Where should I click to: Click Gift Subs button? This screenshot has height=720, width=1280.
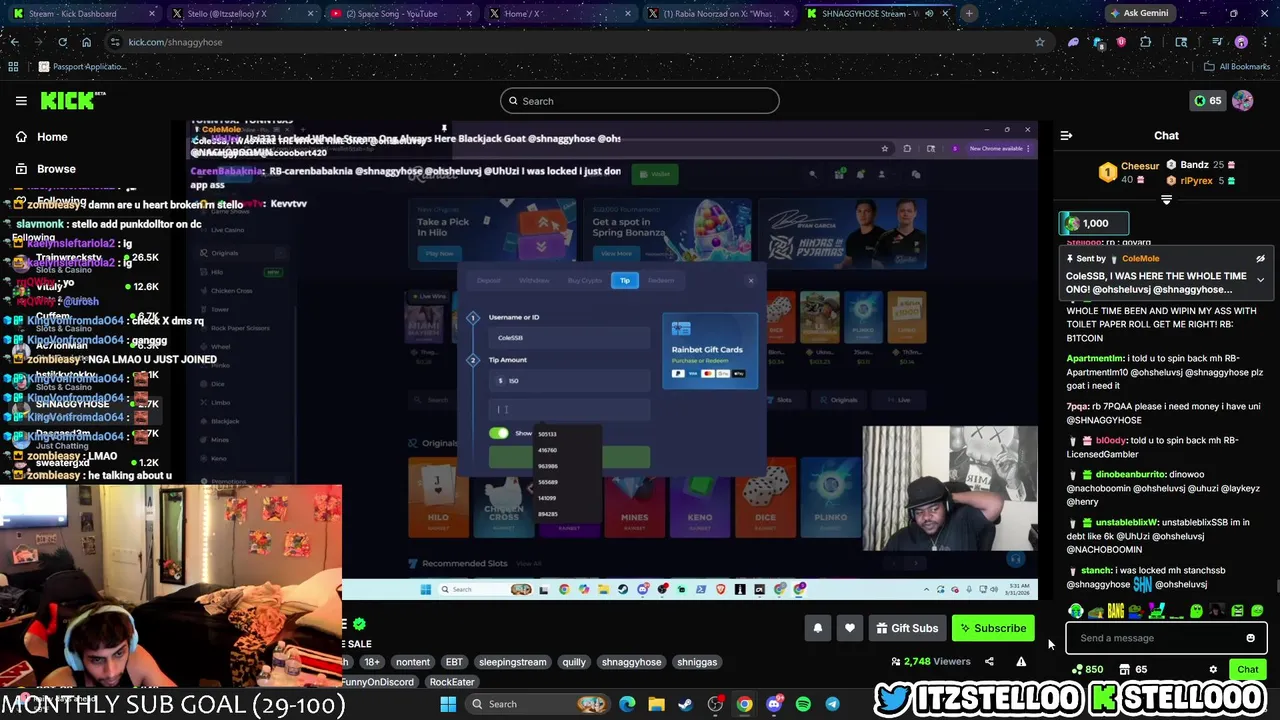click(x=907, y=628)
